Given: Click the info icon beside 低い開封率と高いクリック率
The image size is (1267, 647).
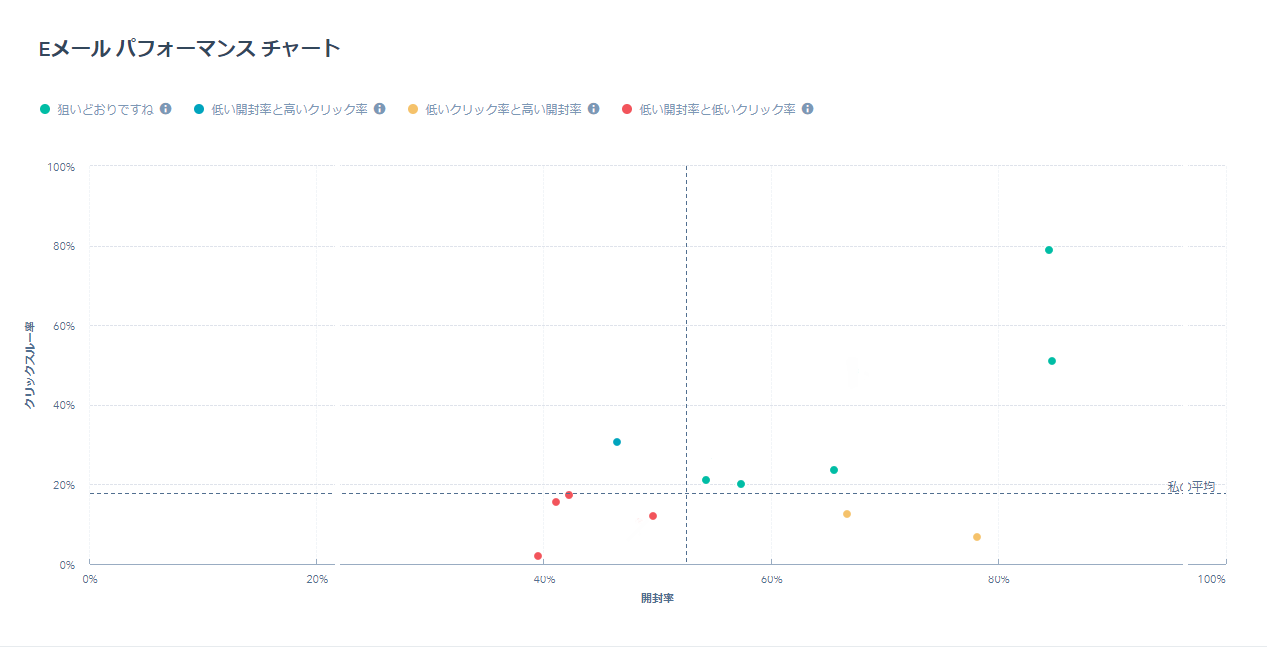Looking at the screenshot, I should tap(378, 108).
